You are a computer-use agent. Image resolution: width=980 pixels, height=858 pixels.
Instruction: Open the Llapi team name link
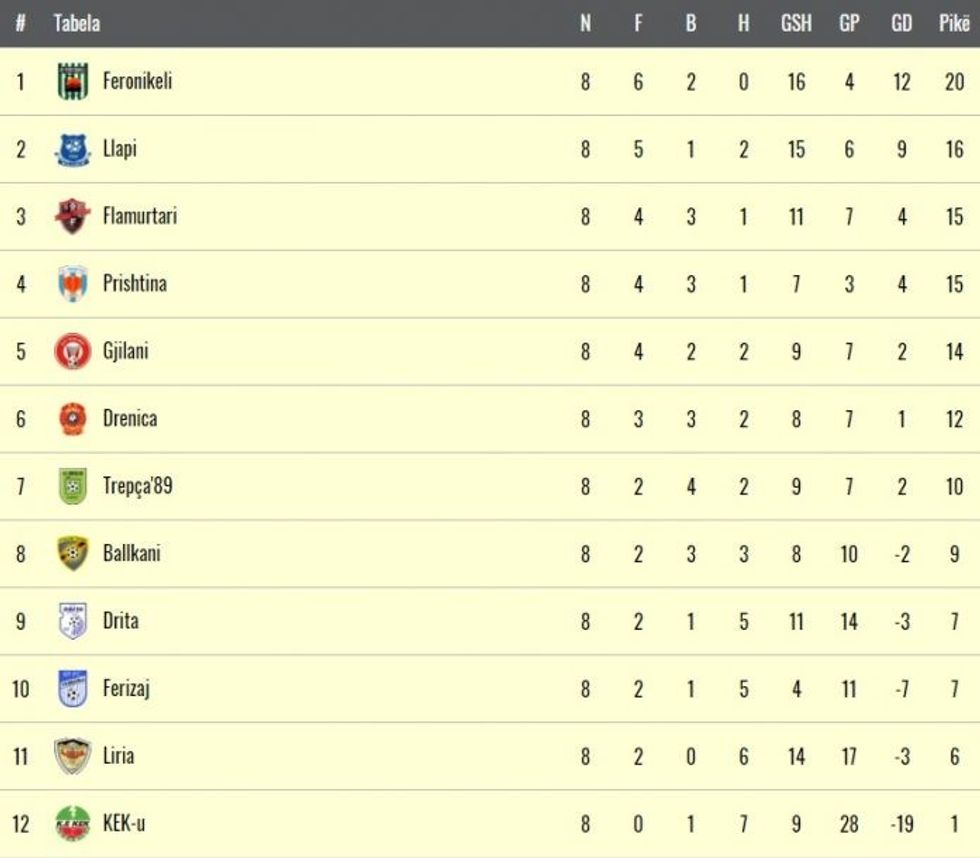click(120, 149)
